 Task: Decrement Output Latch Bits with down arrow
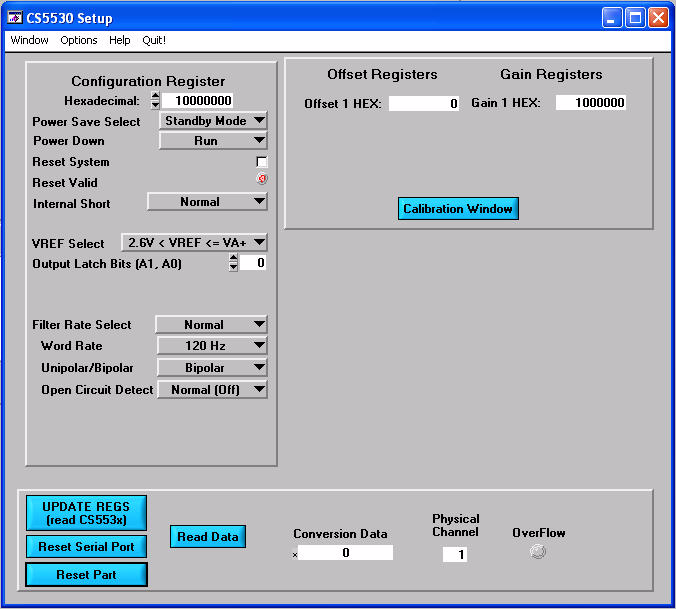233,267
